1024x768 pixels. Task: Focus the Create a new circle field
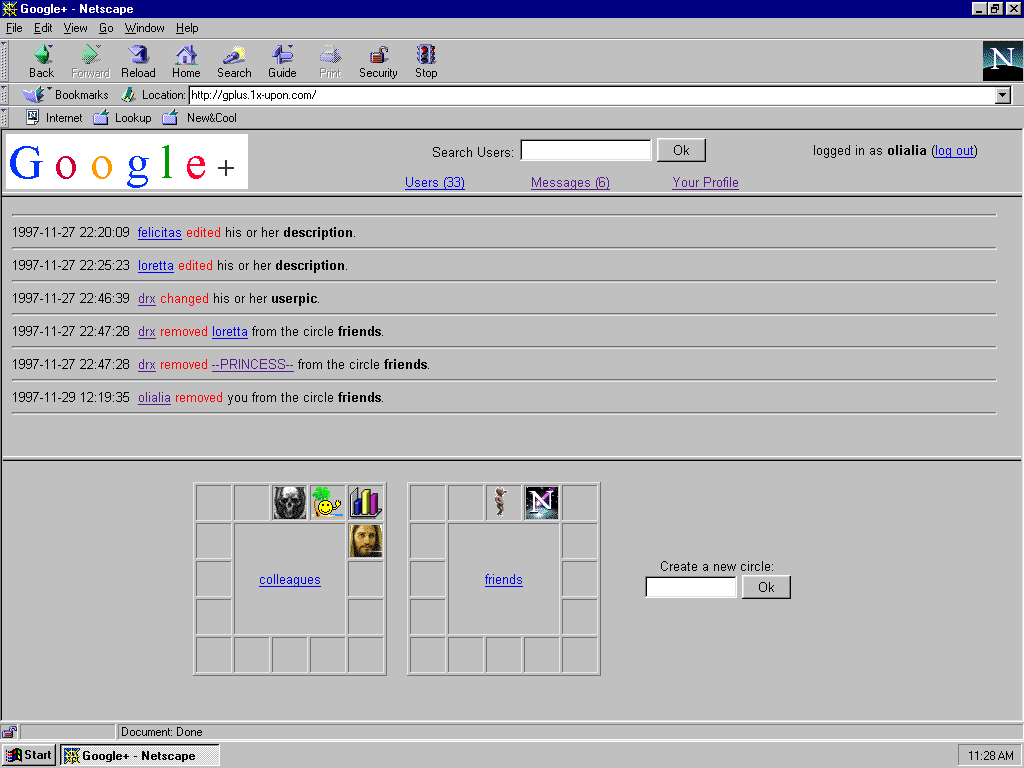click(x=691, y=587)
